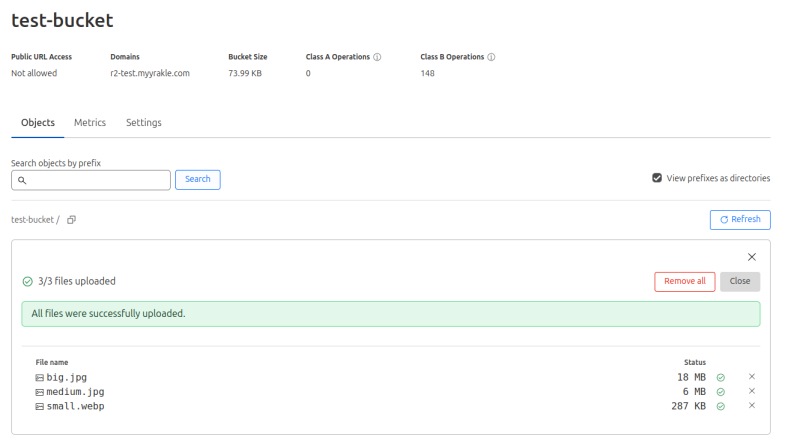Viewport: 800px width, 437px height.
Task: Refresh the bucket object list
Action: 740,220
